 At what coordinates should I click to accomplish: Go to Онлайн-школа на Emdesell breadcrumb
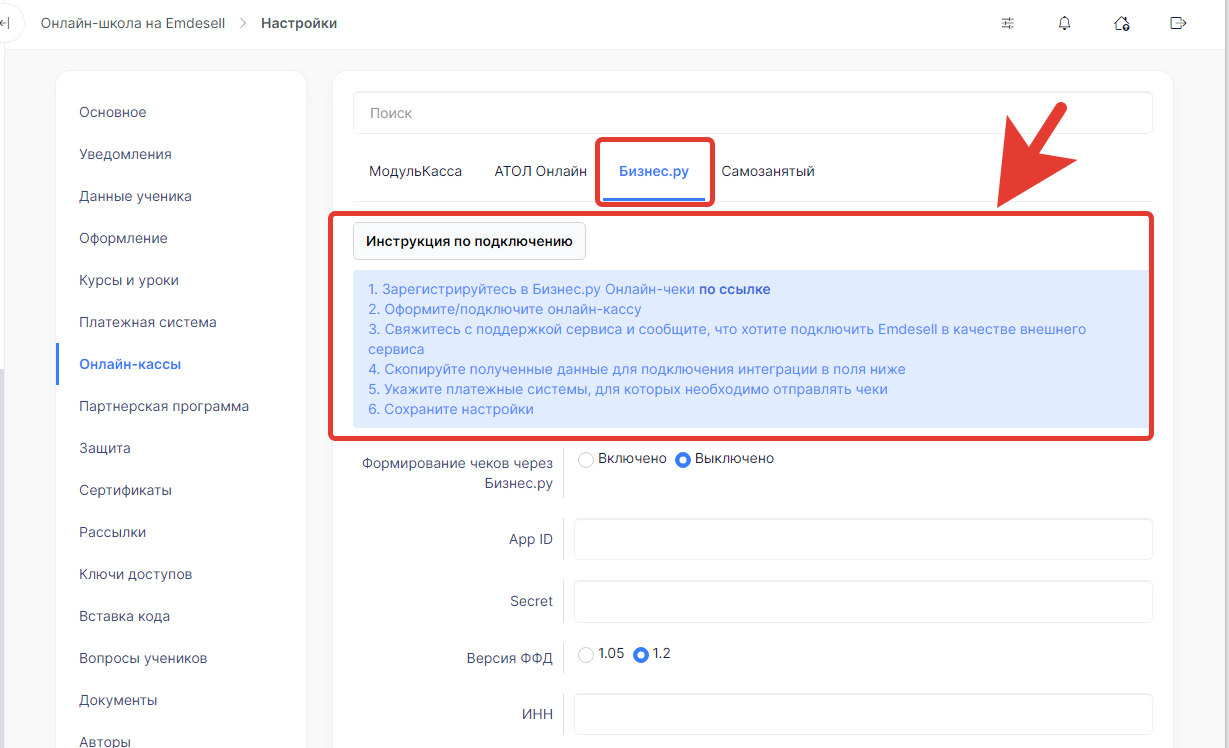click(132, 23)
